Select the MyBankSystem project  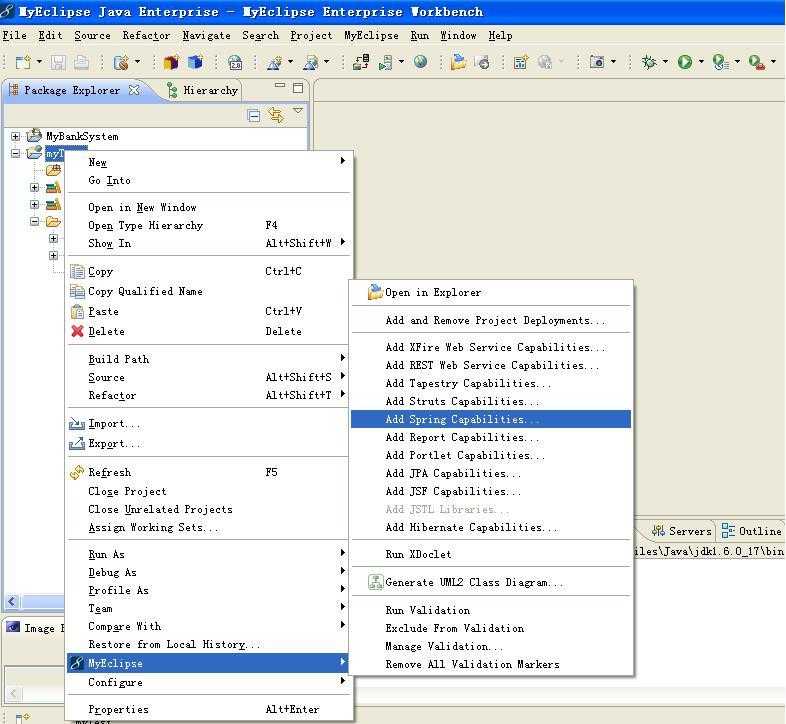tap(82, 136)
